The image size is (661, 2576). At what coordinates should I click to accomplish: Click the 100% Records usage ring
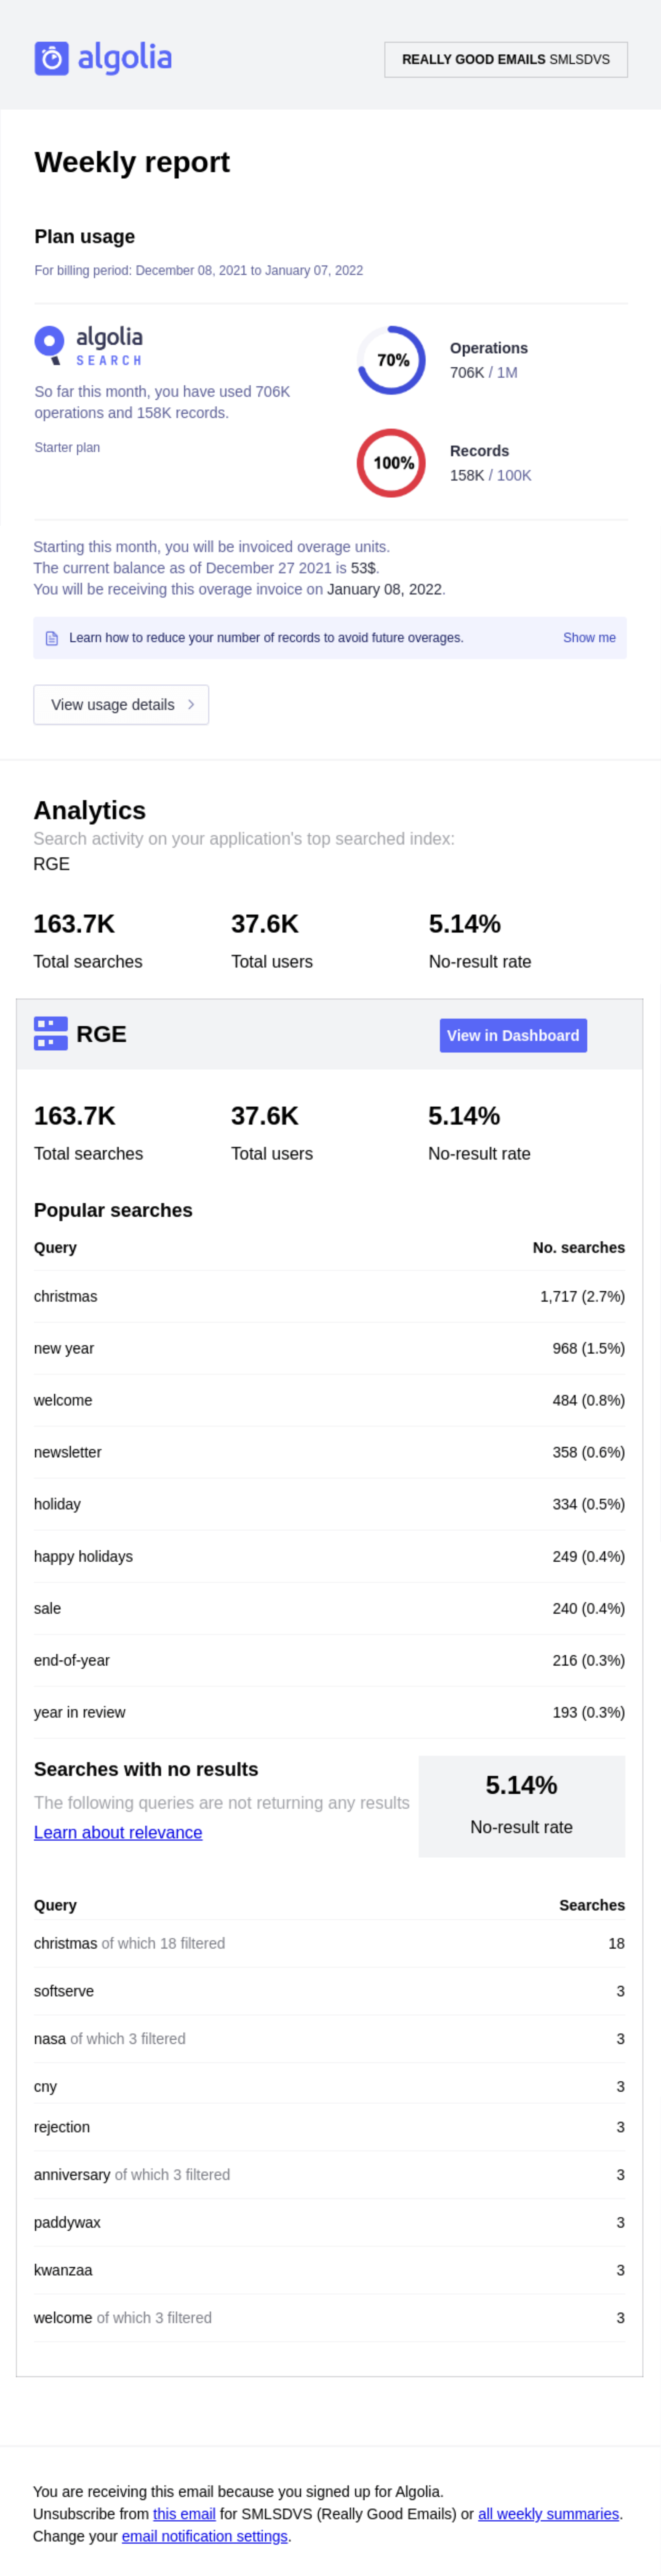[x=391, y=463]
